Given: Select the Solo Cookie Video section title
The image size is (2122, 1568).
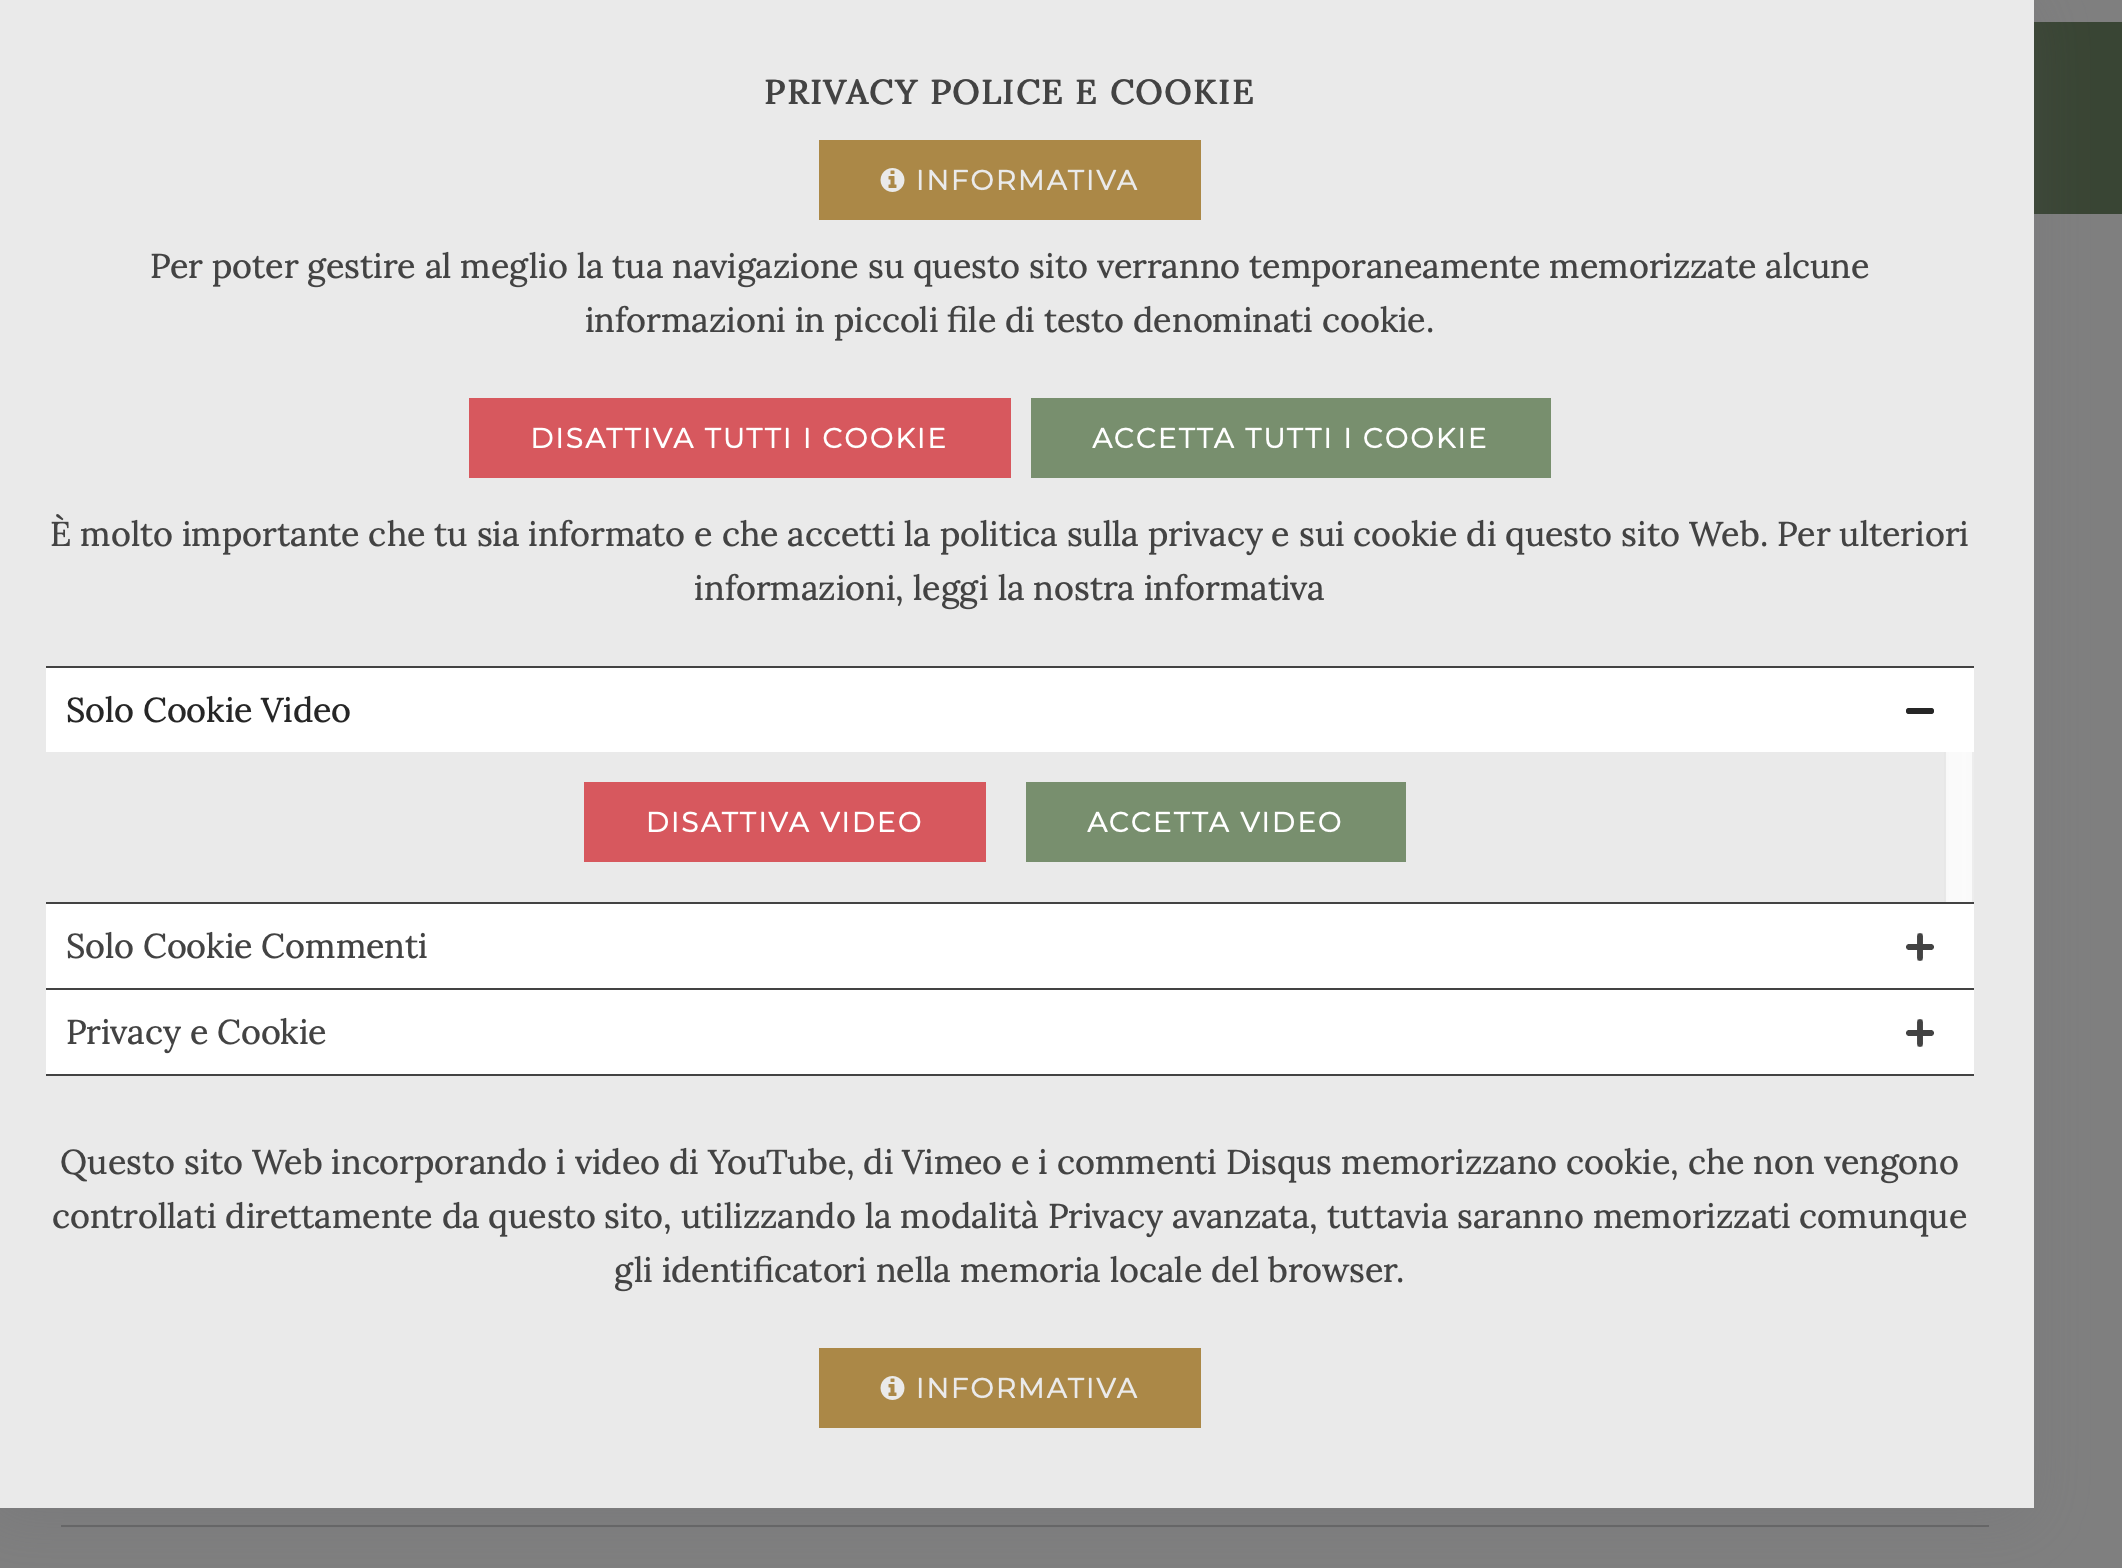Looking at the screenshot, I should 208,711.
